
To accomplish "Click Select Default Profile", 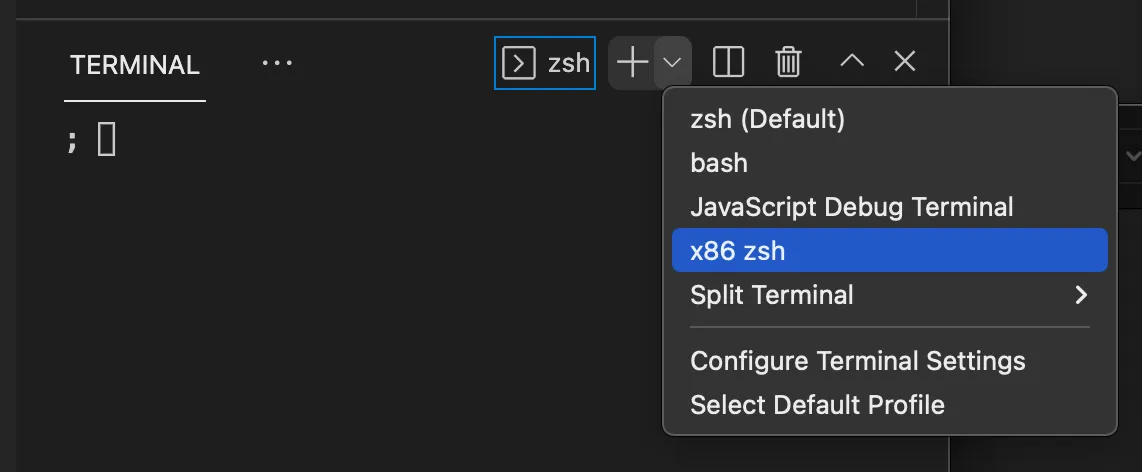I will pos(817,405).
